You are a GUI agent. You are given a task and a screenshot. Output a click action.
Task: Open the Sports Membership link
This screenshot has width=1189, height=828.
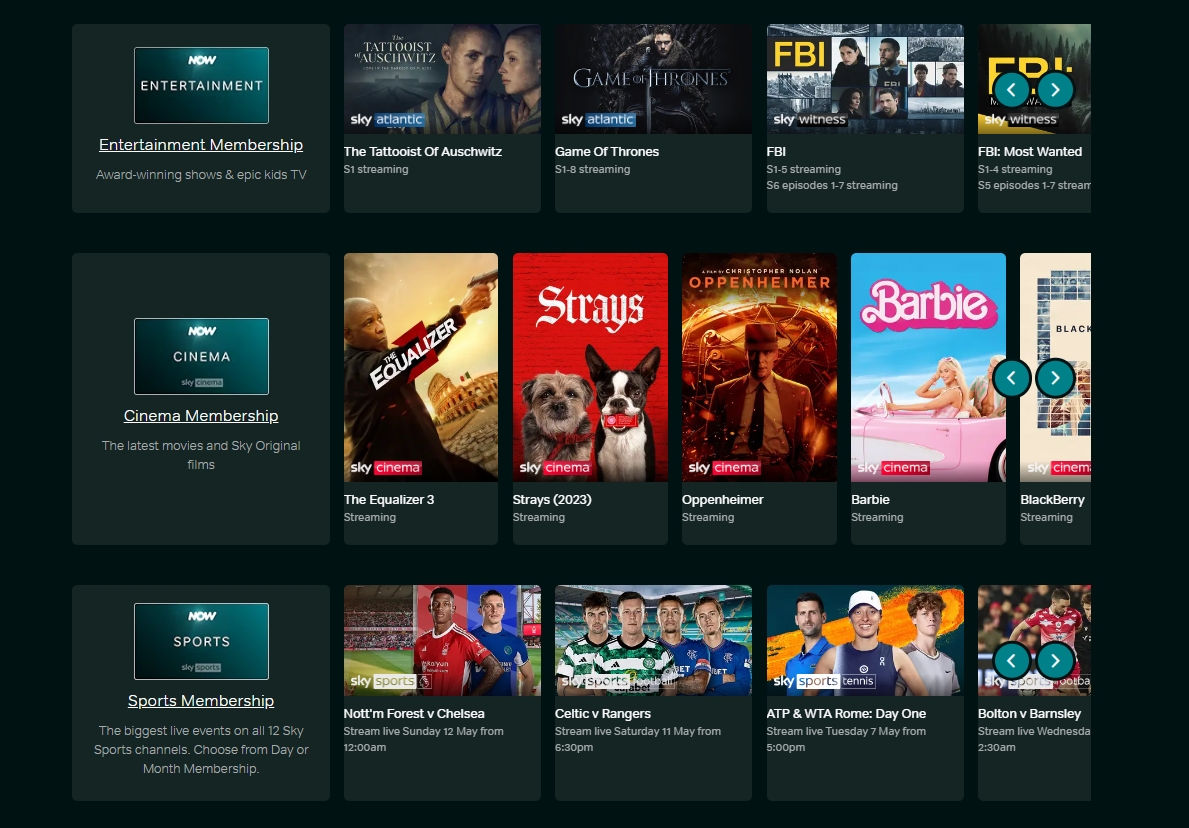click(x=201, y=701)
